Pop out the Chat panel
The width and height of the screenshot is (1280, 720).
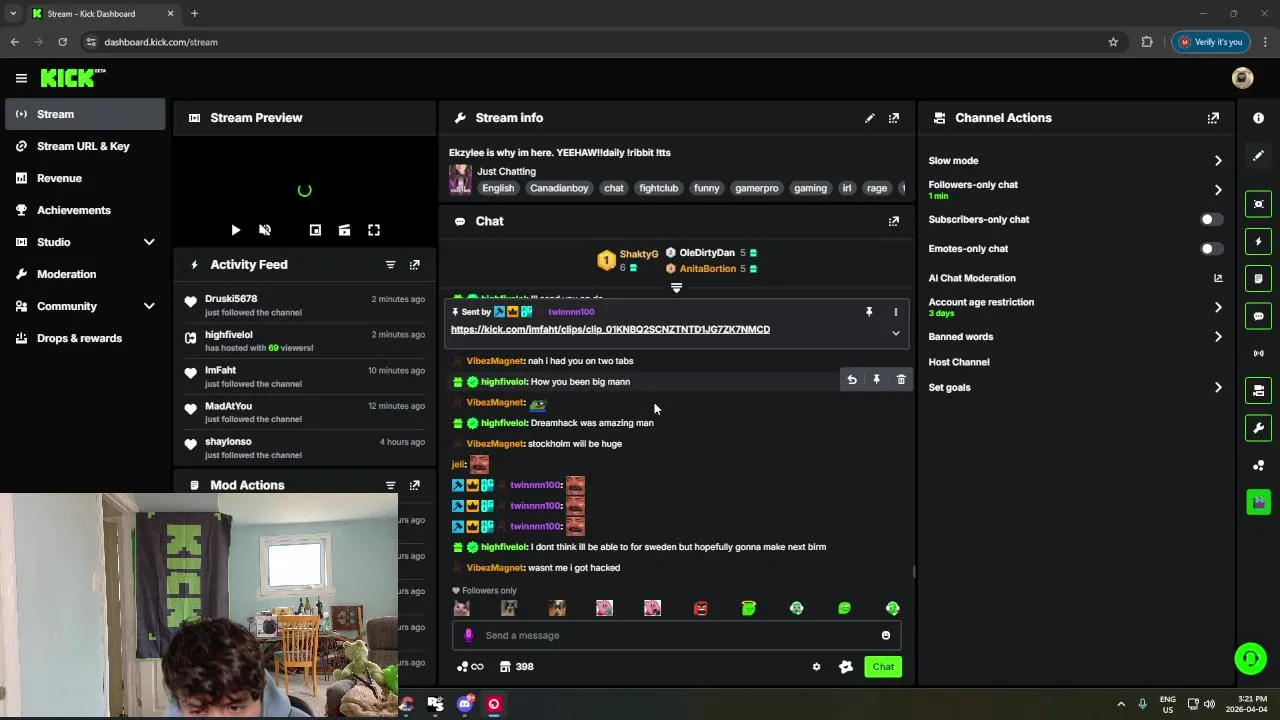(894, 221)
